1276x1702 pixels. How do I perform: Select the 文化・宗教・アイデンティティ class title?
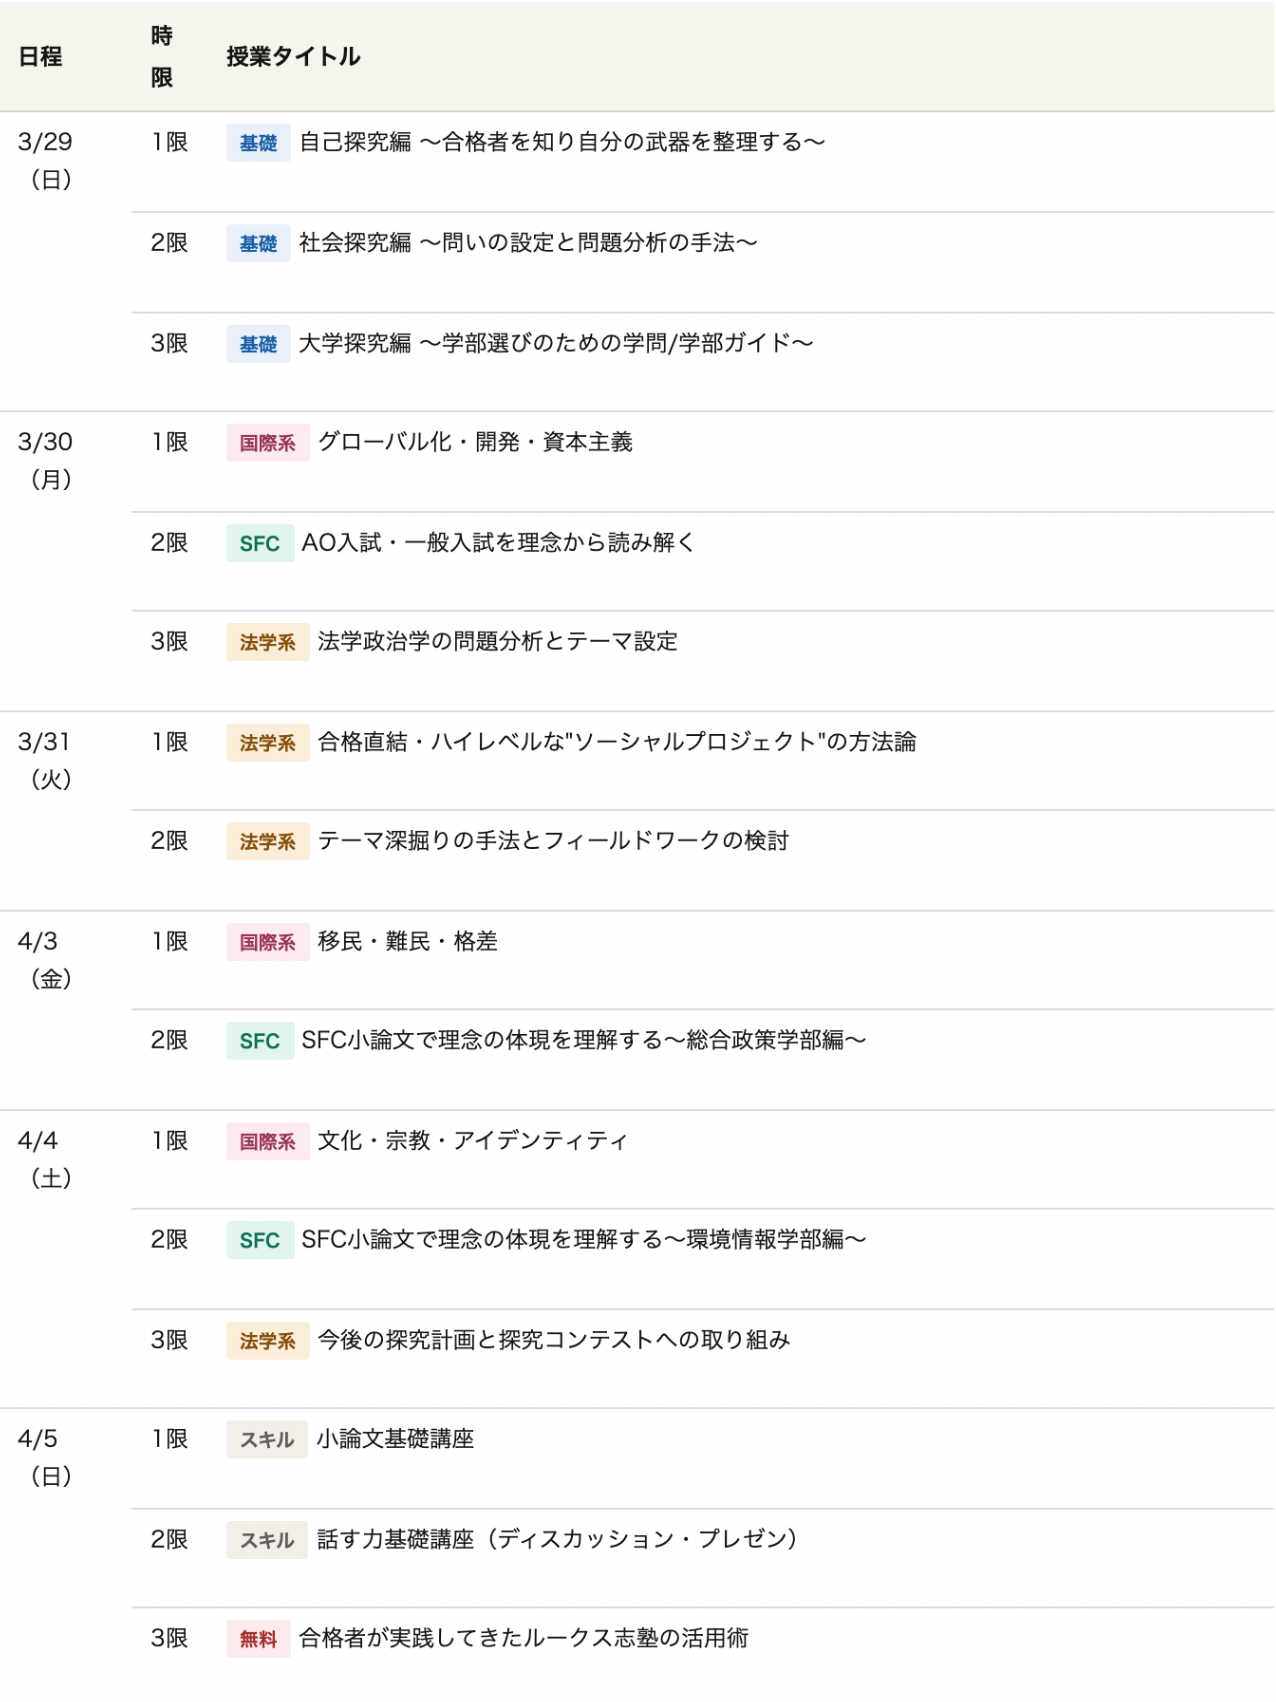tap(472, 1140)
